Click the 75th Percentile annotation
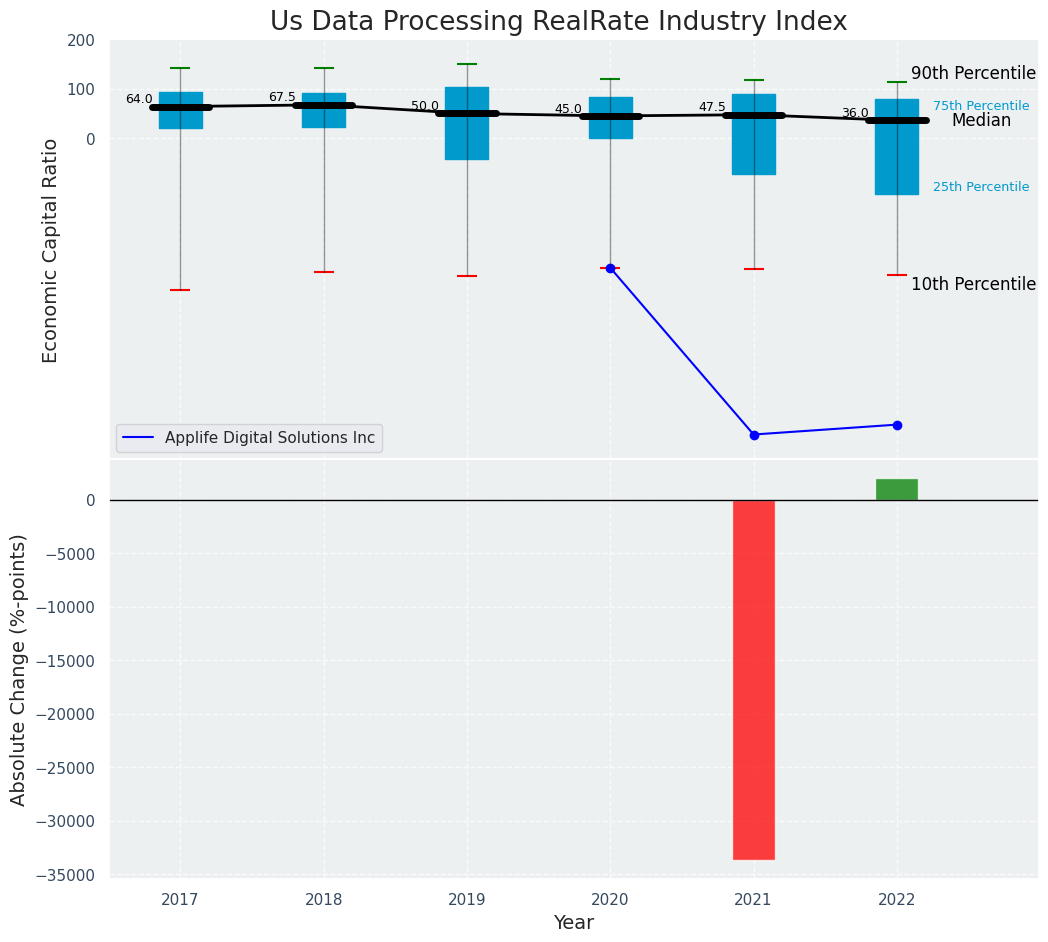 tap(981, 106)
